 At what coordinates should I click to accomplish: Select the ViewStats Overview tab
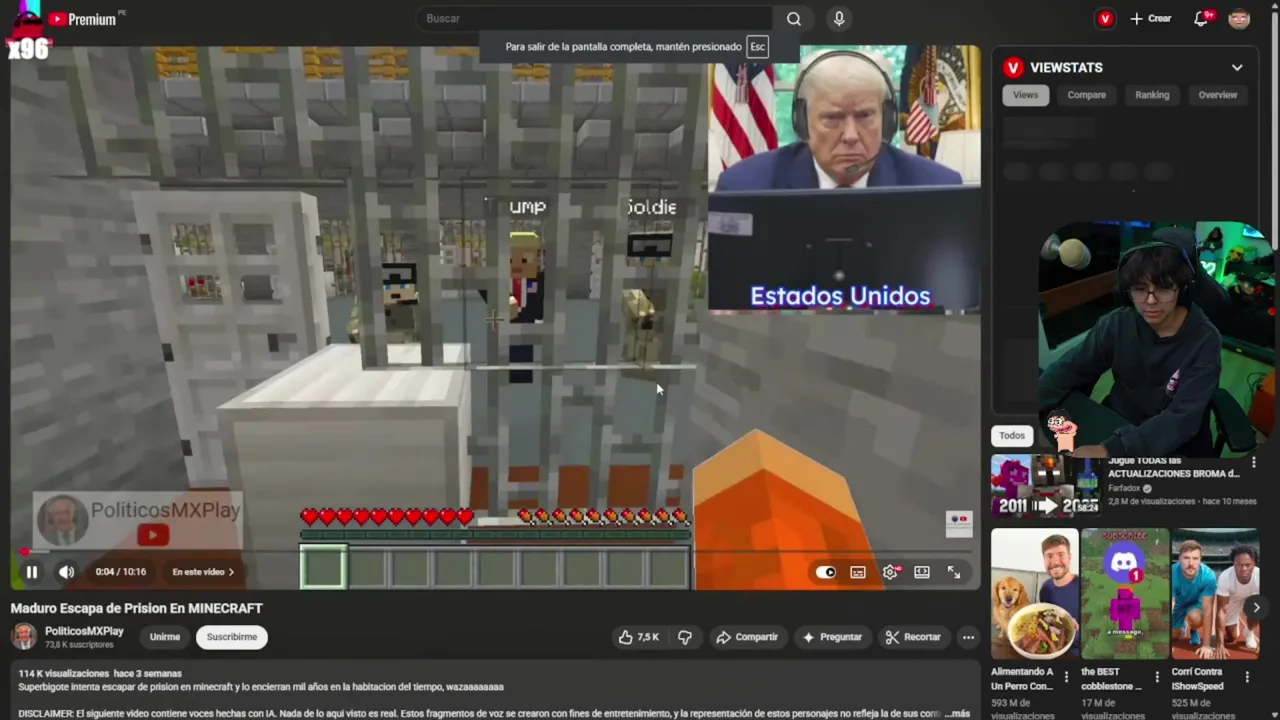tap(1217, 95)
